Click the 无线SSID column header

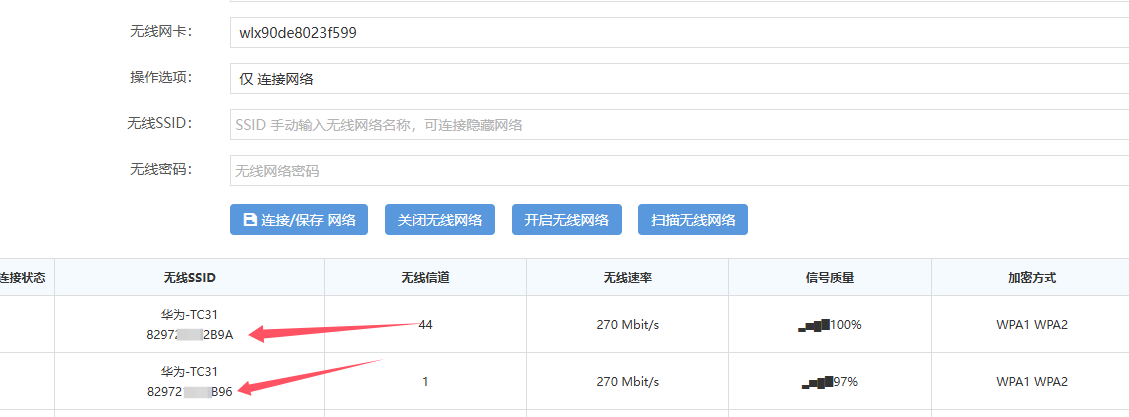pos(189,277)
